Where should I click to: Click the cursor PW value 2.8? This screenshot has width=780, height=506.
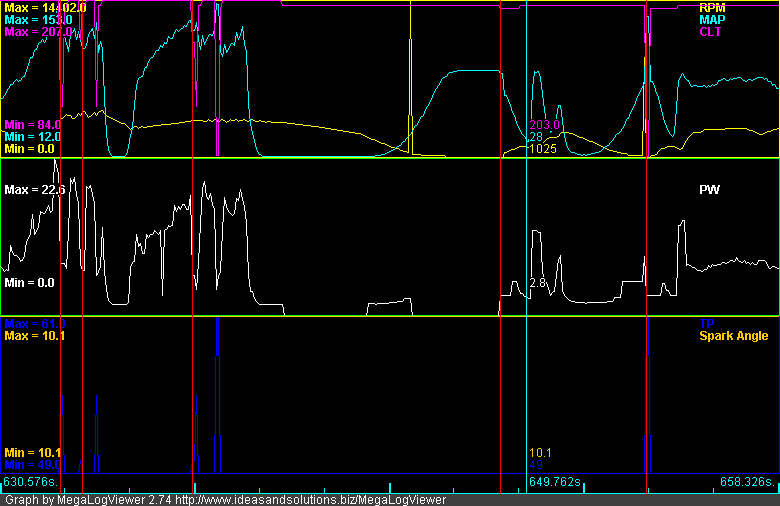pos(537,284)
